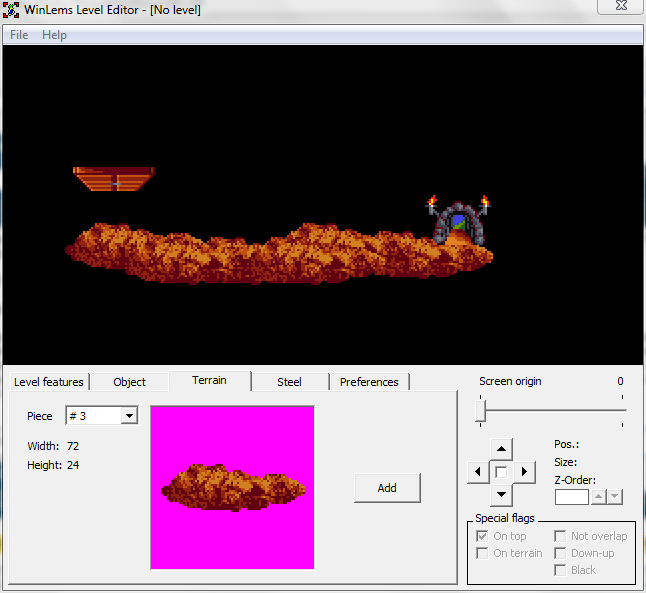This screenshot has height=593, width=646.
Task: Click the Height value 24
Action: click(x=73, y=465)
